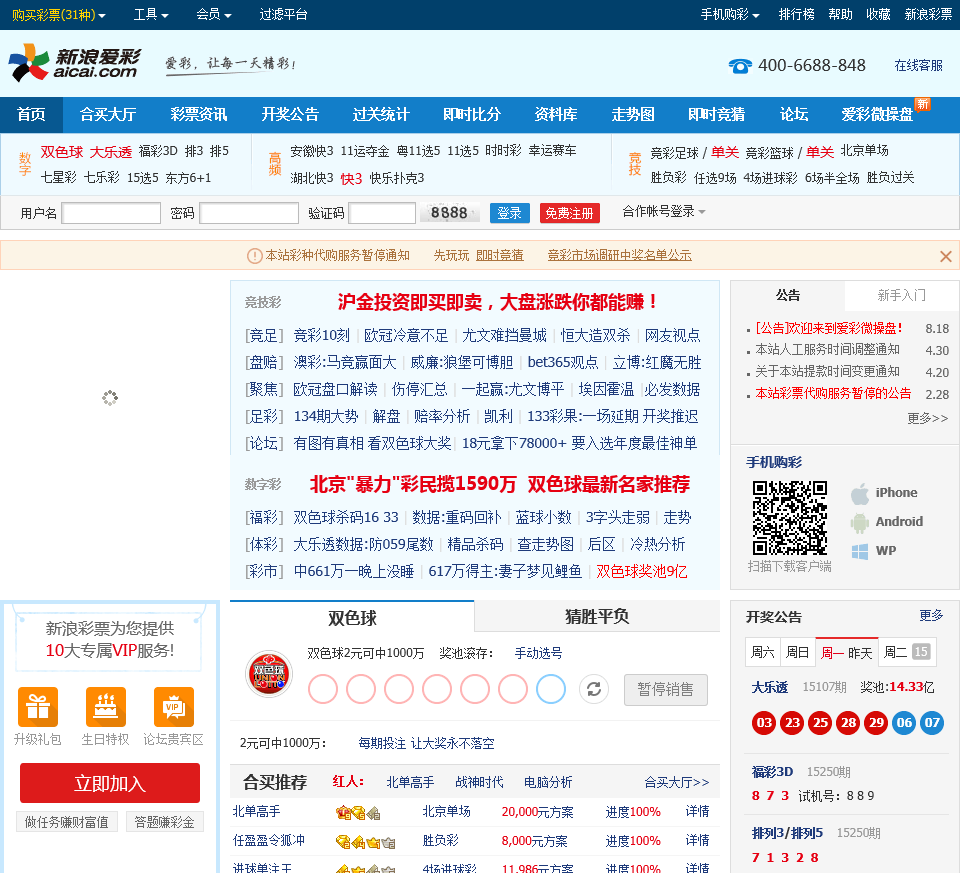Switch to the 猜胜平负 tab
This screenshot has height=873, width=960.
pos(597,616)
